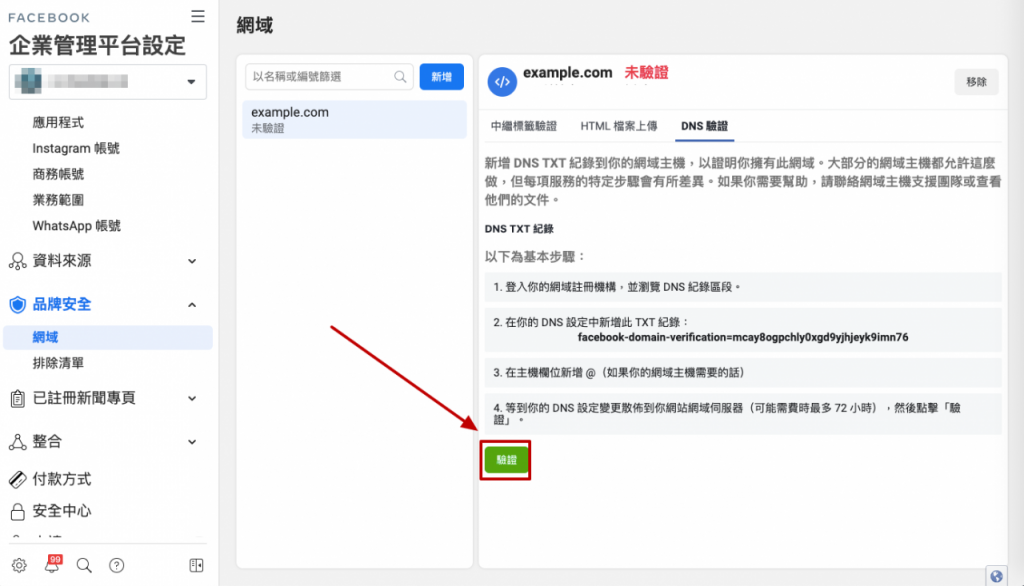
Task: Click the code embed icon beside example.com
Action: click(502, 81)
